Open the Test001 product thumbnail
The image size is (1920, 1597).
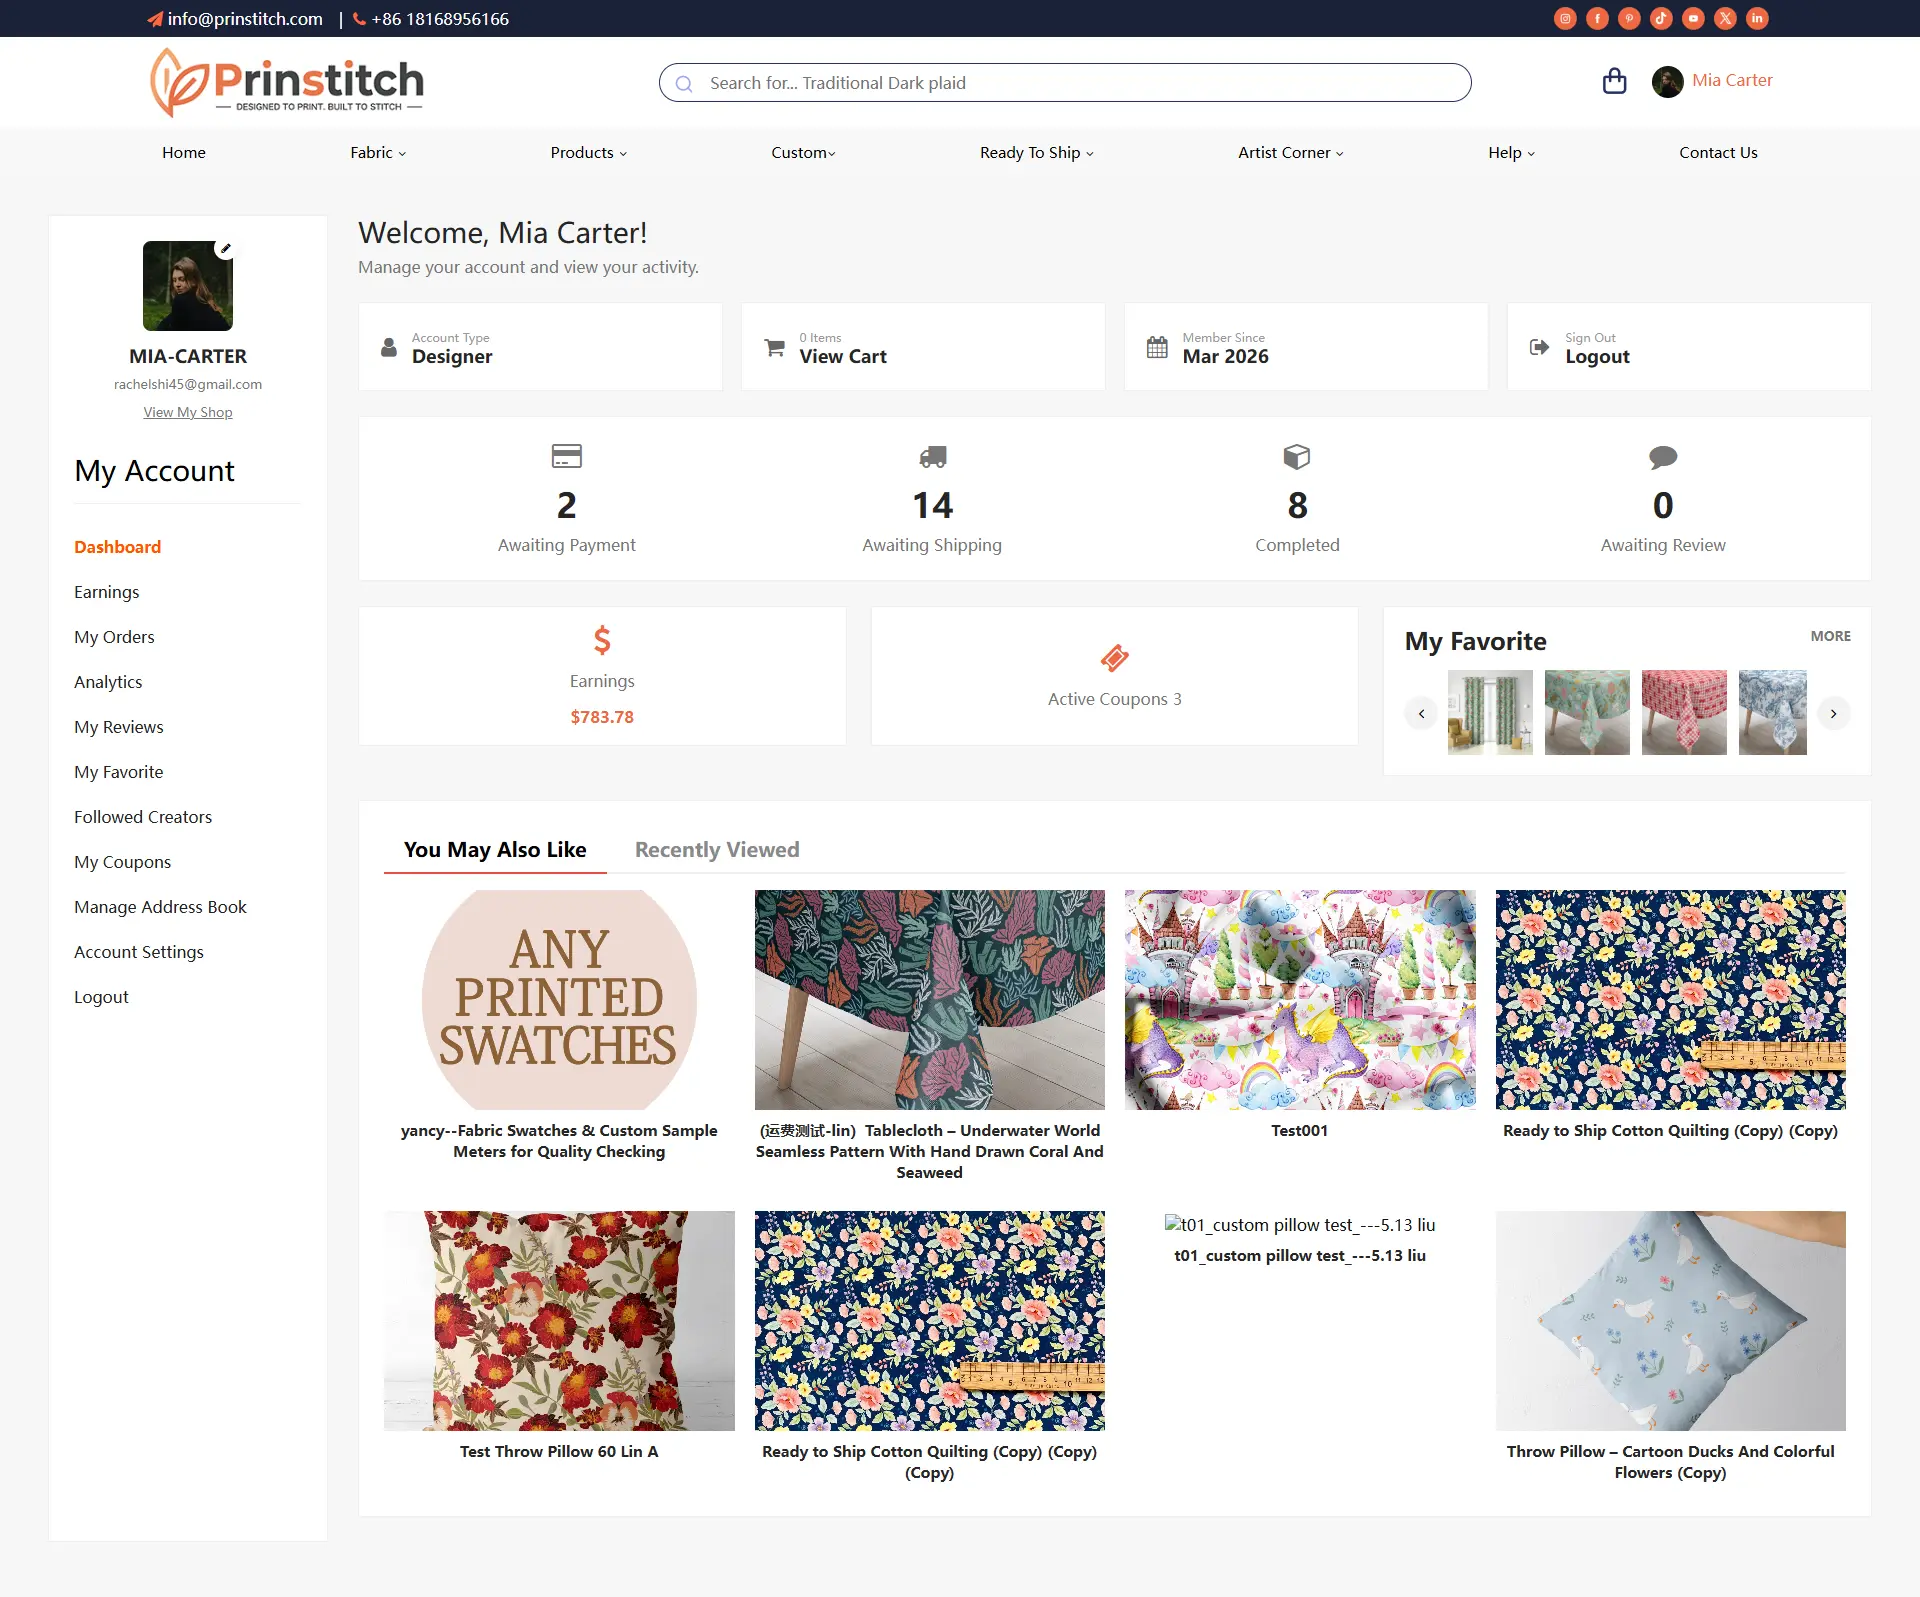[1300, 1000]
